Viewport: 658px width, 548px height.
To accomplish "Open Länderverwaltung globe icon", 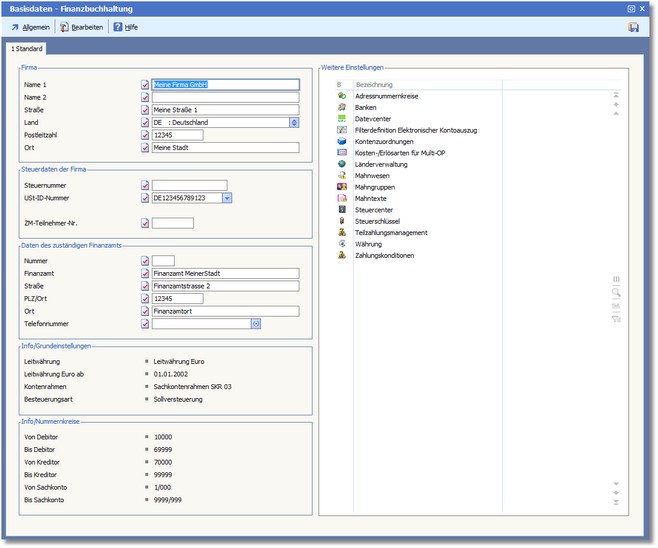I will [x=343, y=164].
